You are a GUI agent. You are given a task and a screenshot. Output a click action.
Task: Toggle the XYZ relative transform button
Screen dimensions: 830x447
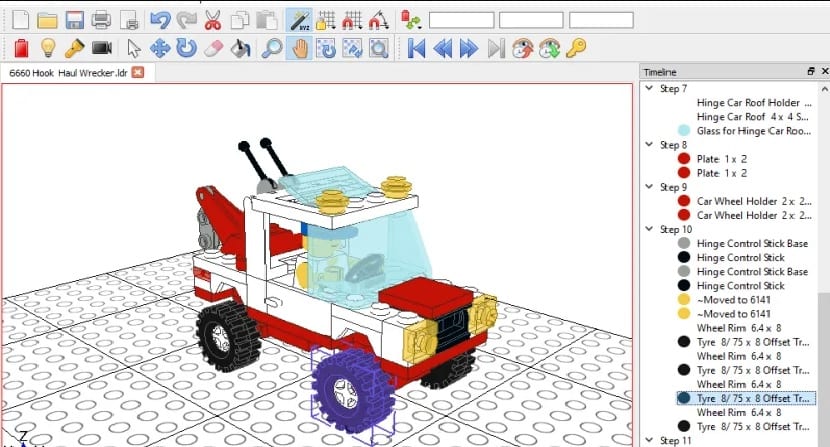tap(298, 19)
